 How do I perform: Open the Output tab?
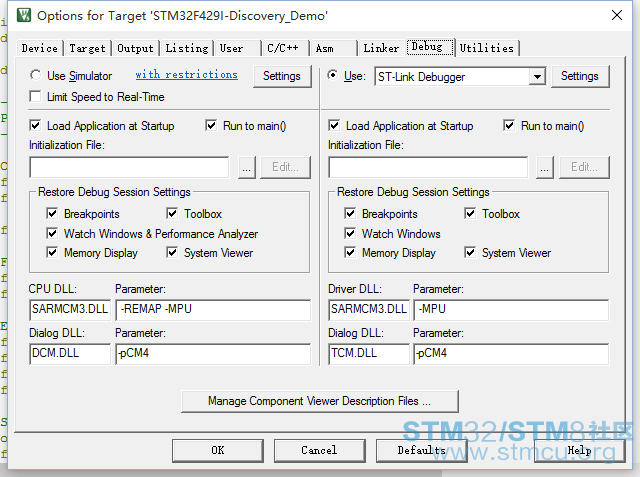(135, 48)
